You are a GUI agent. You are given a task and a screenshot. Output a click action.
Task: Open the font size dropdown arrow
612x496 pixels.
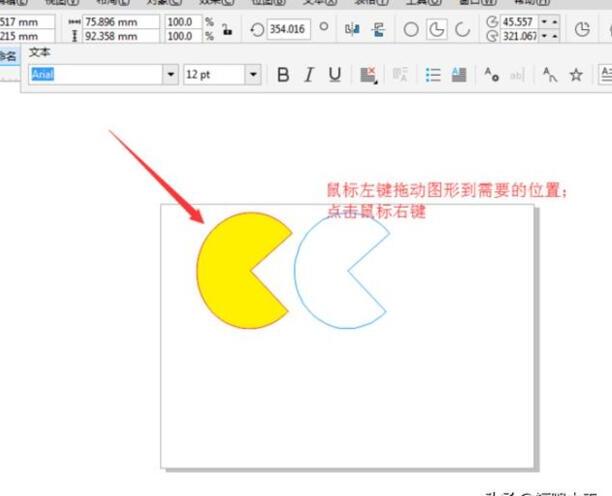(x=253, y=74)
